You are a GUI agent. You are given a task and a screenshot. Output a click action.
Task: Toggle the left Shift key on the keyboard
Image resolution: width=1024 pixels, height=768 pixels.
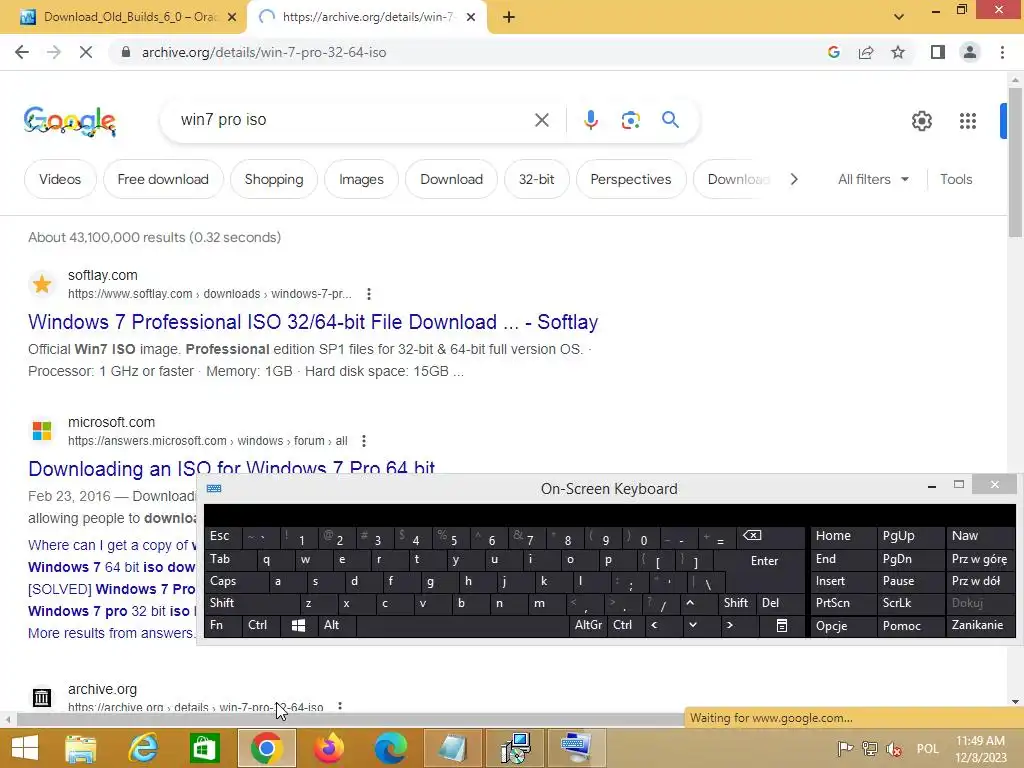click(x=253, y=603)
